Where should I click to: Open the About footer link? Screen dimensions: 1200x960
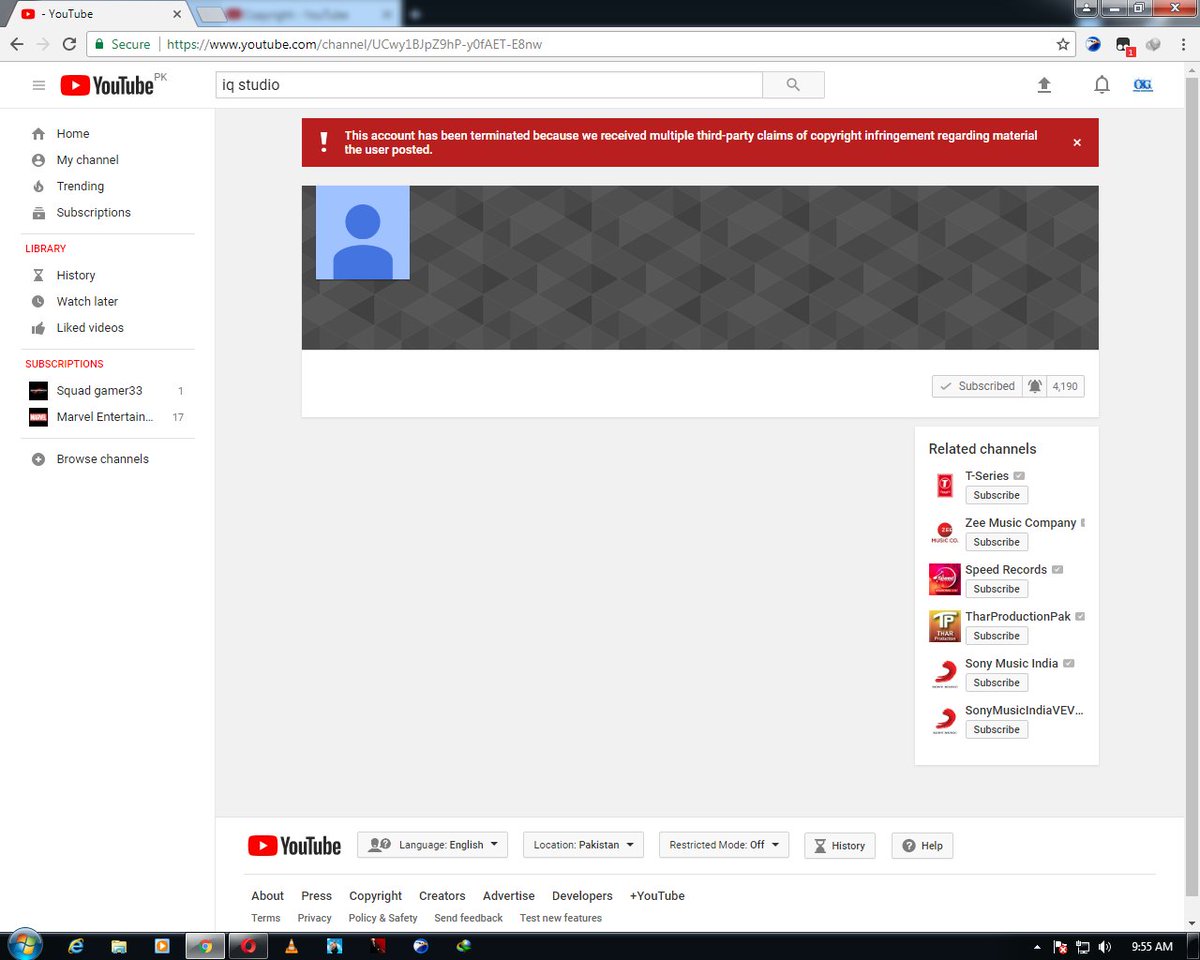point(268,896)
